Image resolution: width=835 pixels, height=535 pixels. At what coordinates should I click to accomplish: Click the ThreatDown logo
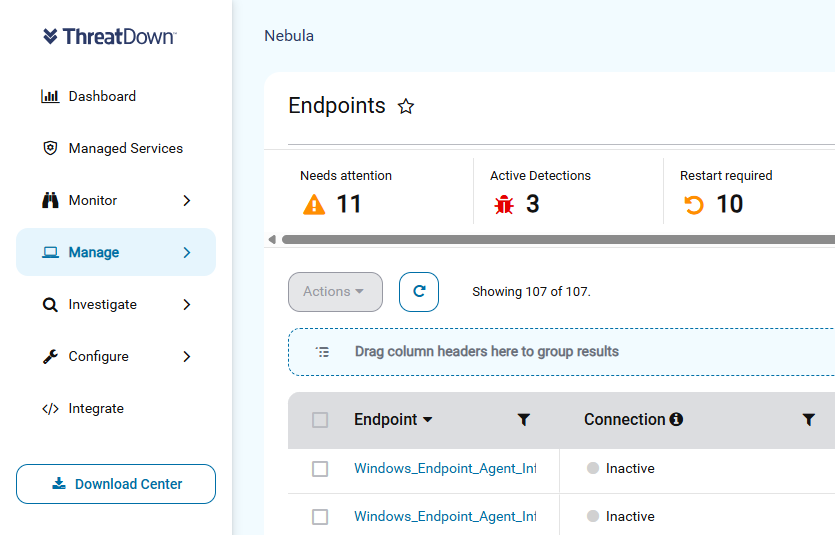click(x=109, y=36)
